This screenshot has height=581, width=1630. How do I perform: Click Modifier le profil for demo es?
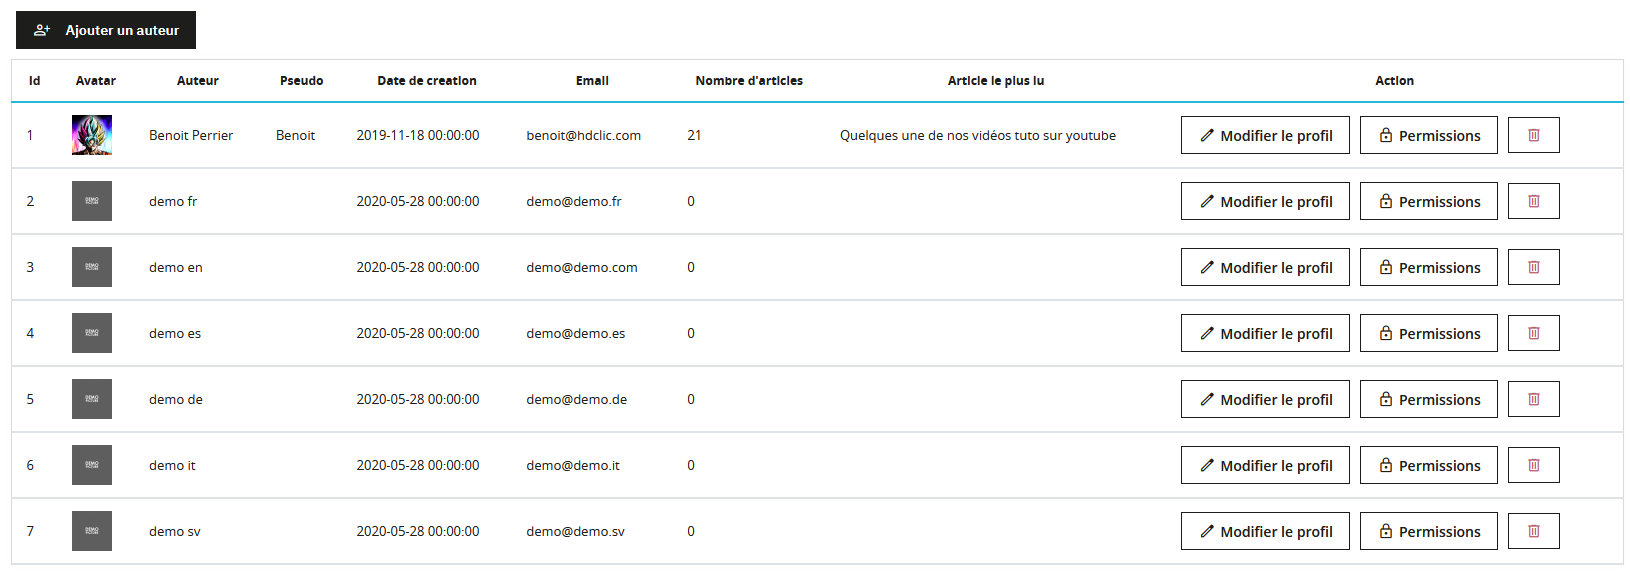click(1265, 333)
